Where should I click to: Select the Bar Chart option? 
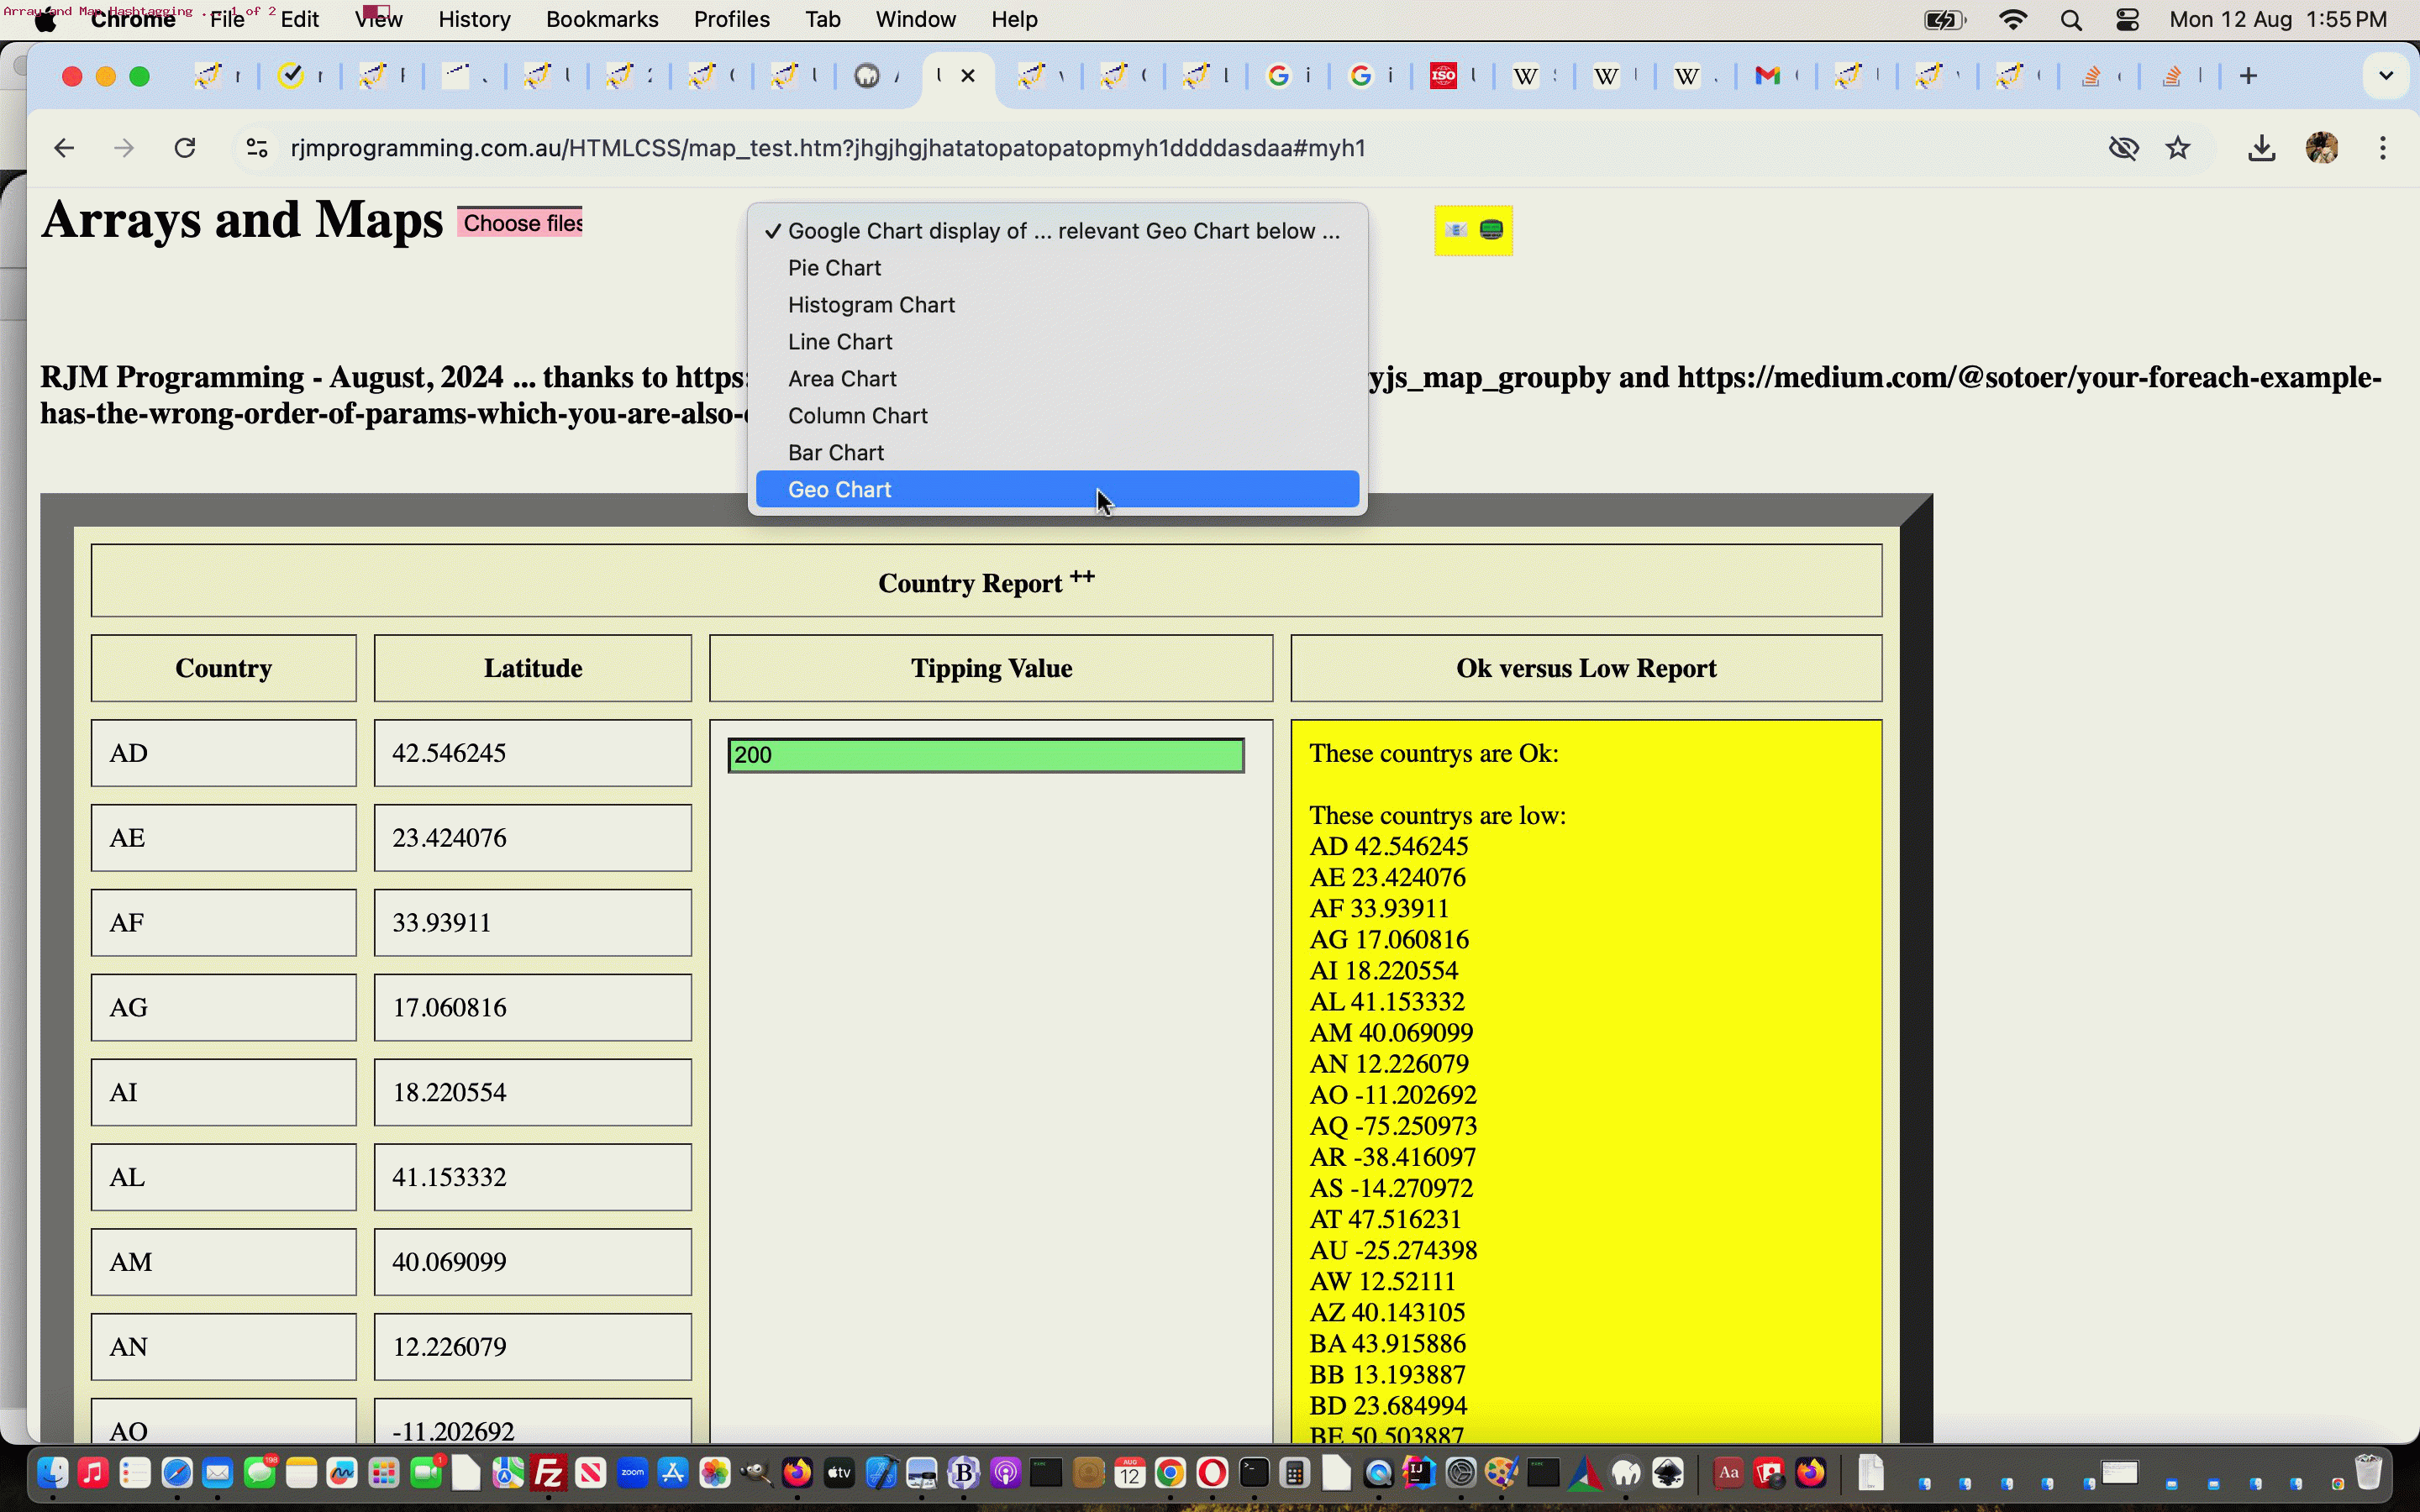(x=838, y=451)
